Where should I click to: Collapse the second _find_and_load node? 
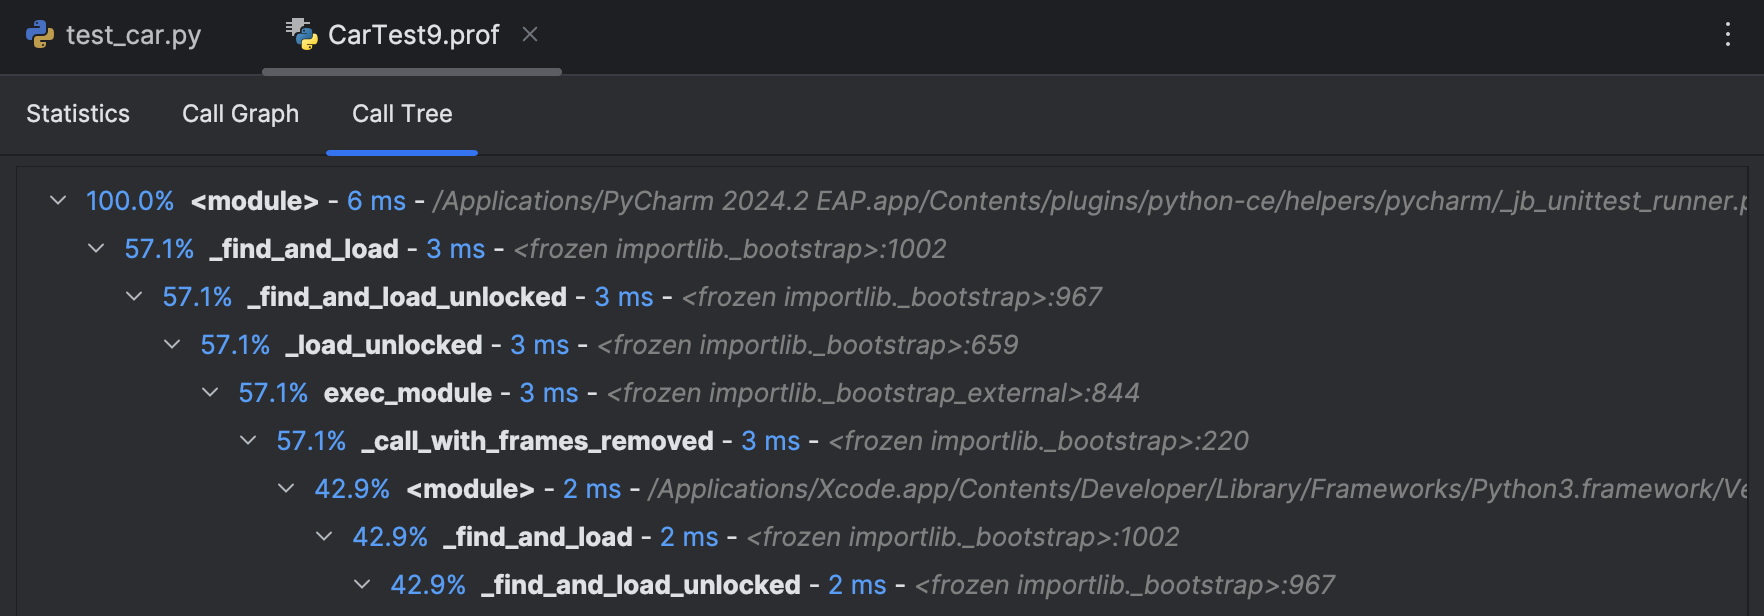(x=323, y=536)
